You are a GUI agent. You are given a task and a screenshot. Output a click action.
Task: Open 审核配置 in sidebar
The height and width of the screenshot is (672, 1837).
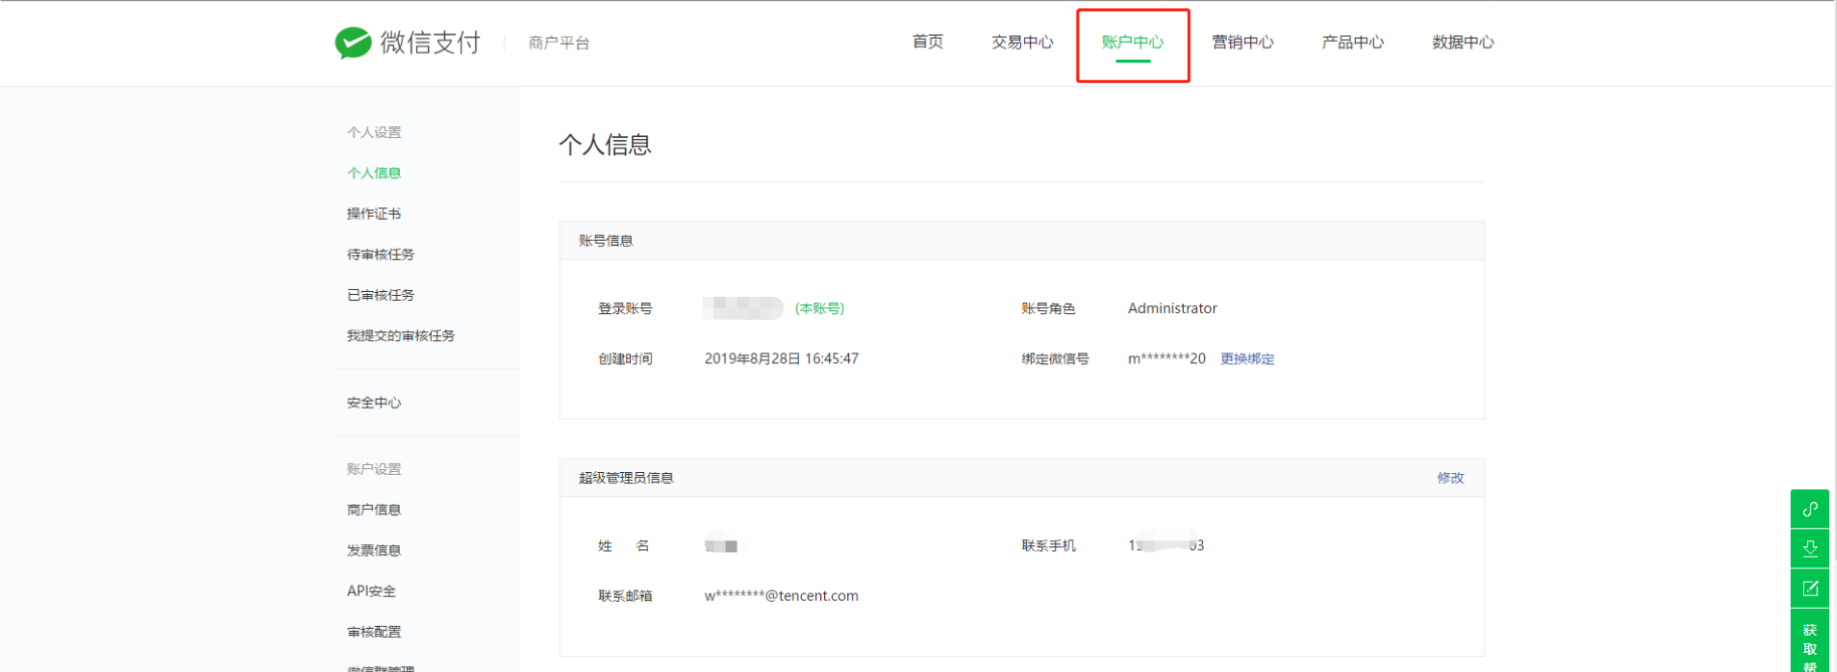374,632
